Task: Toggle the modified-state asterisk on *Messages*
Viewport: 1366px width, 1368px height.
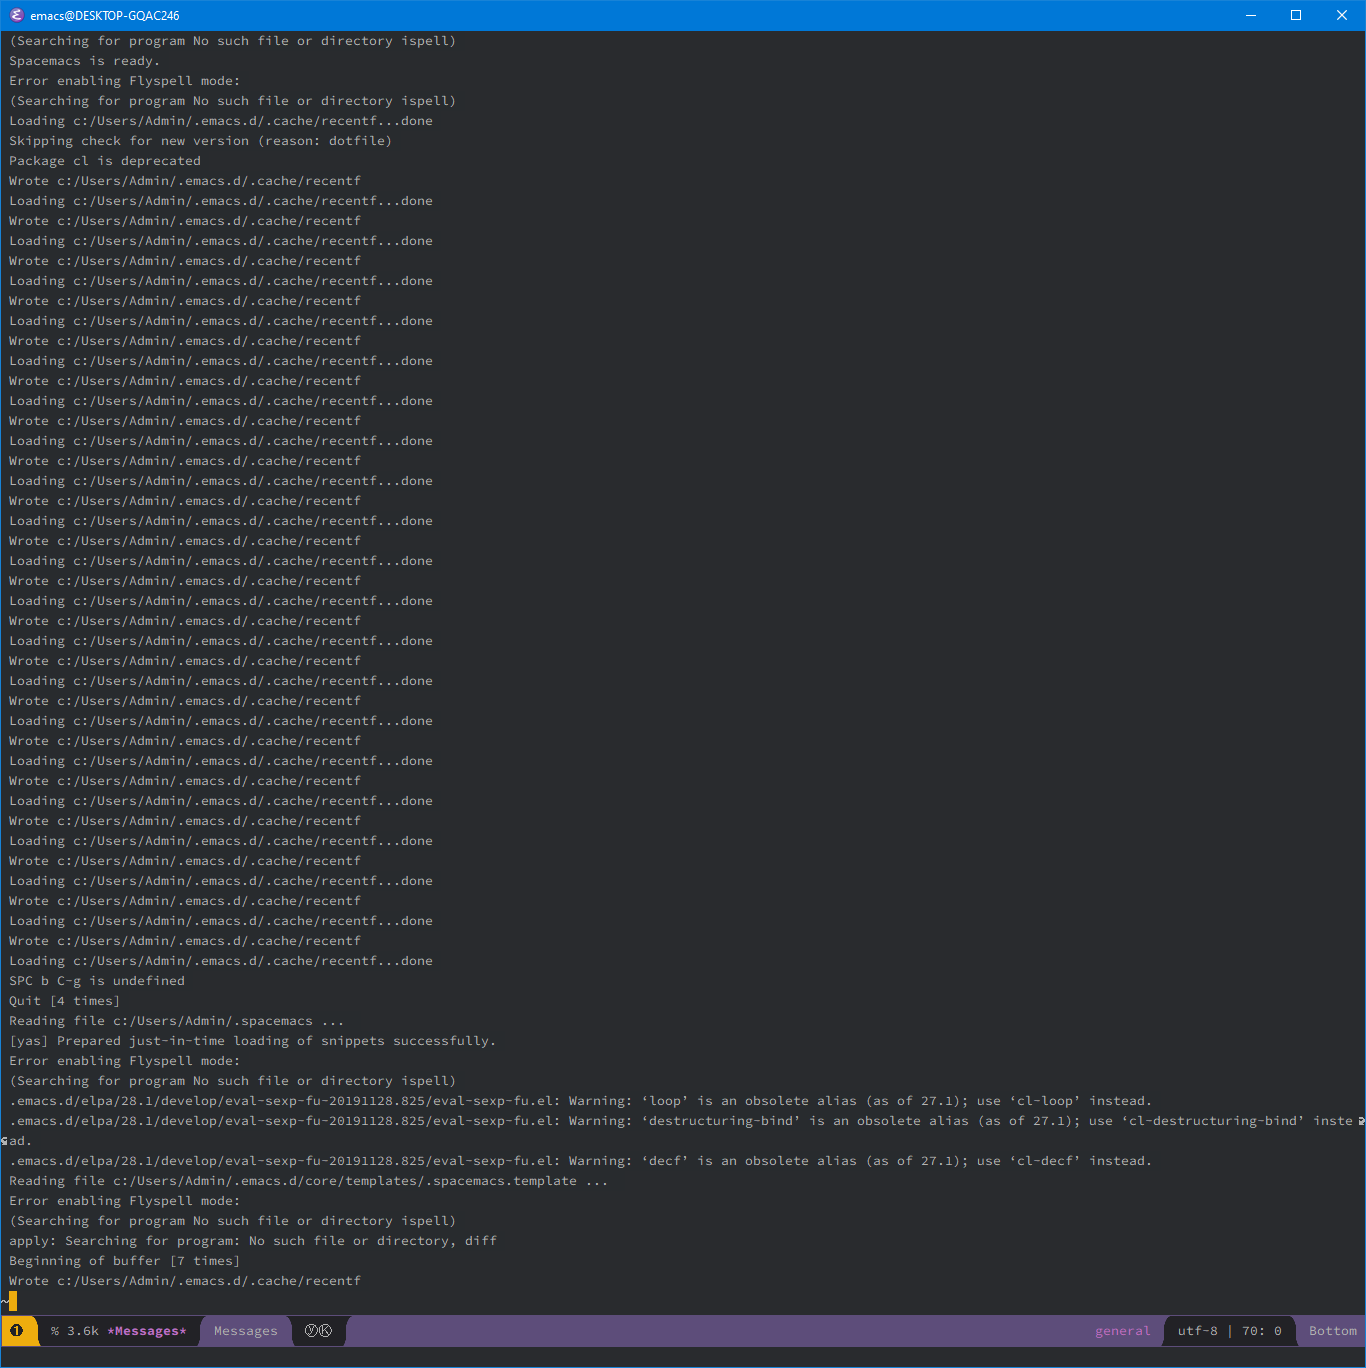Action: click(x=111, y=1331)
